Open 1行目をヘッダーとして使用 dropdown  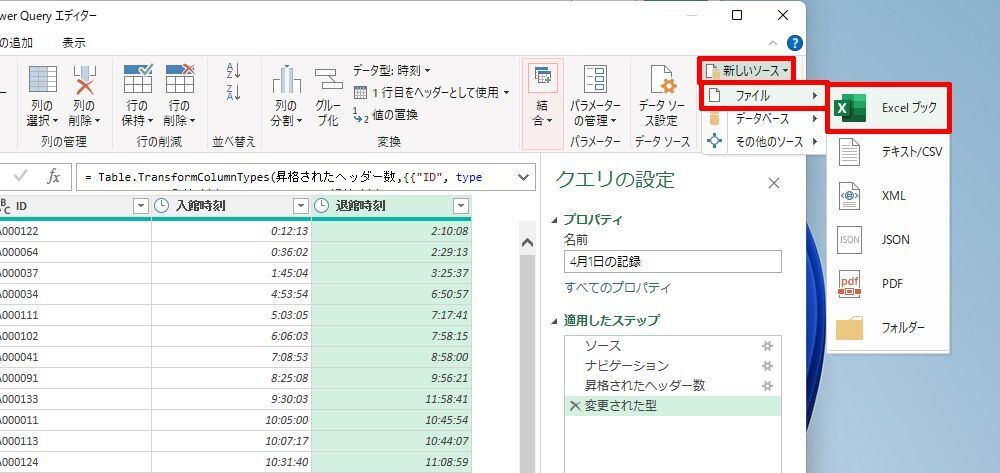(432, 92)
